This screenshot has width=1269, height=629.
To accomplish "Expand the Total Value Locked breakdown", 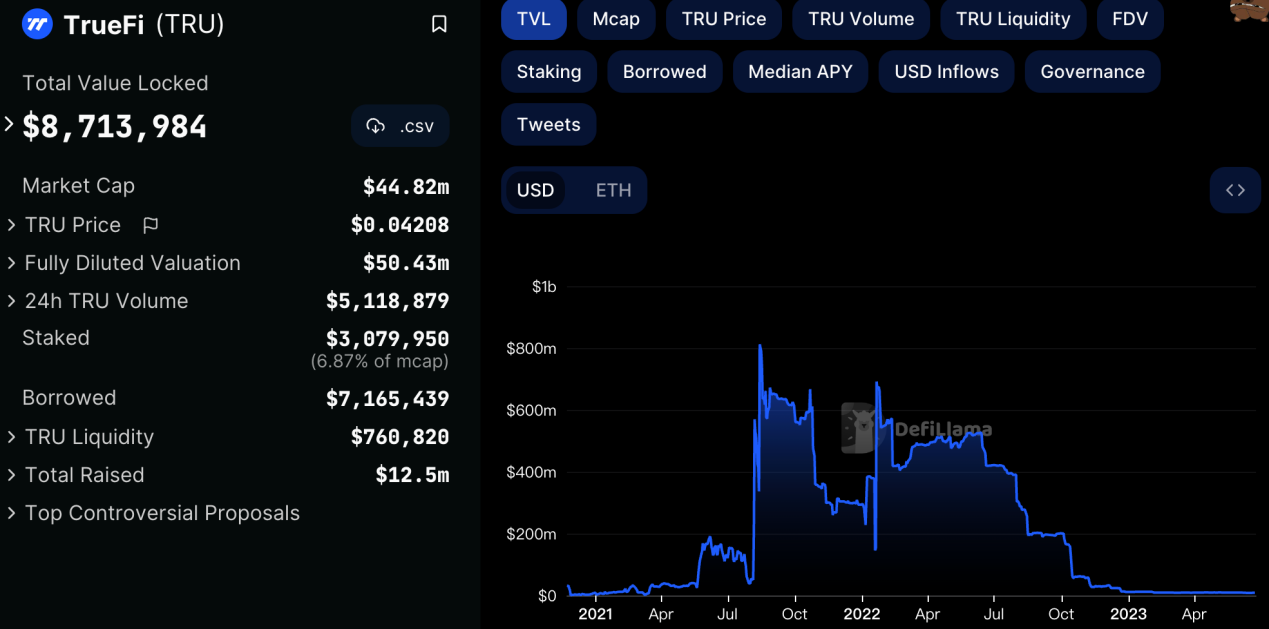I will [x=10, y=125].
